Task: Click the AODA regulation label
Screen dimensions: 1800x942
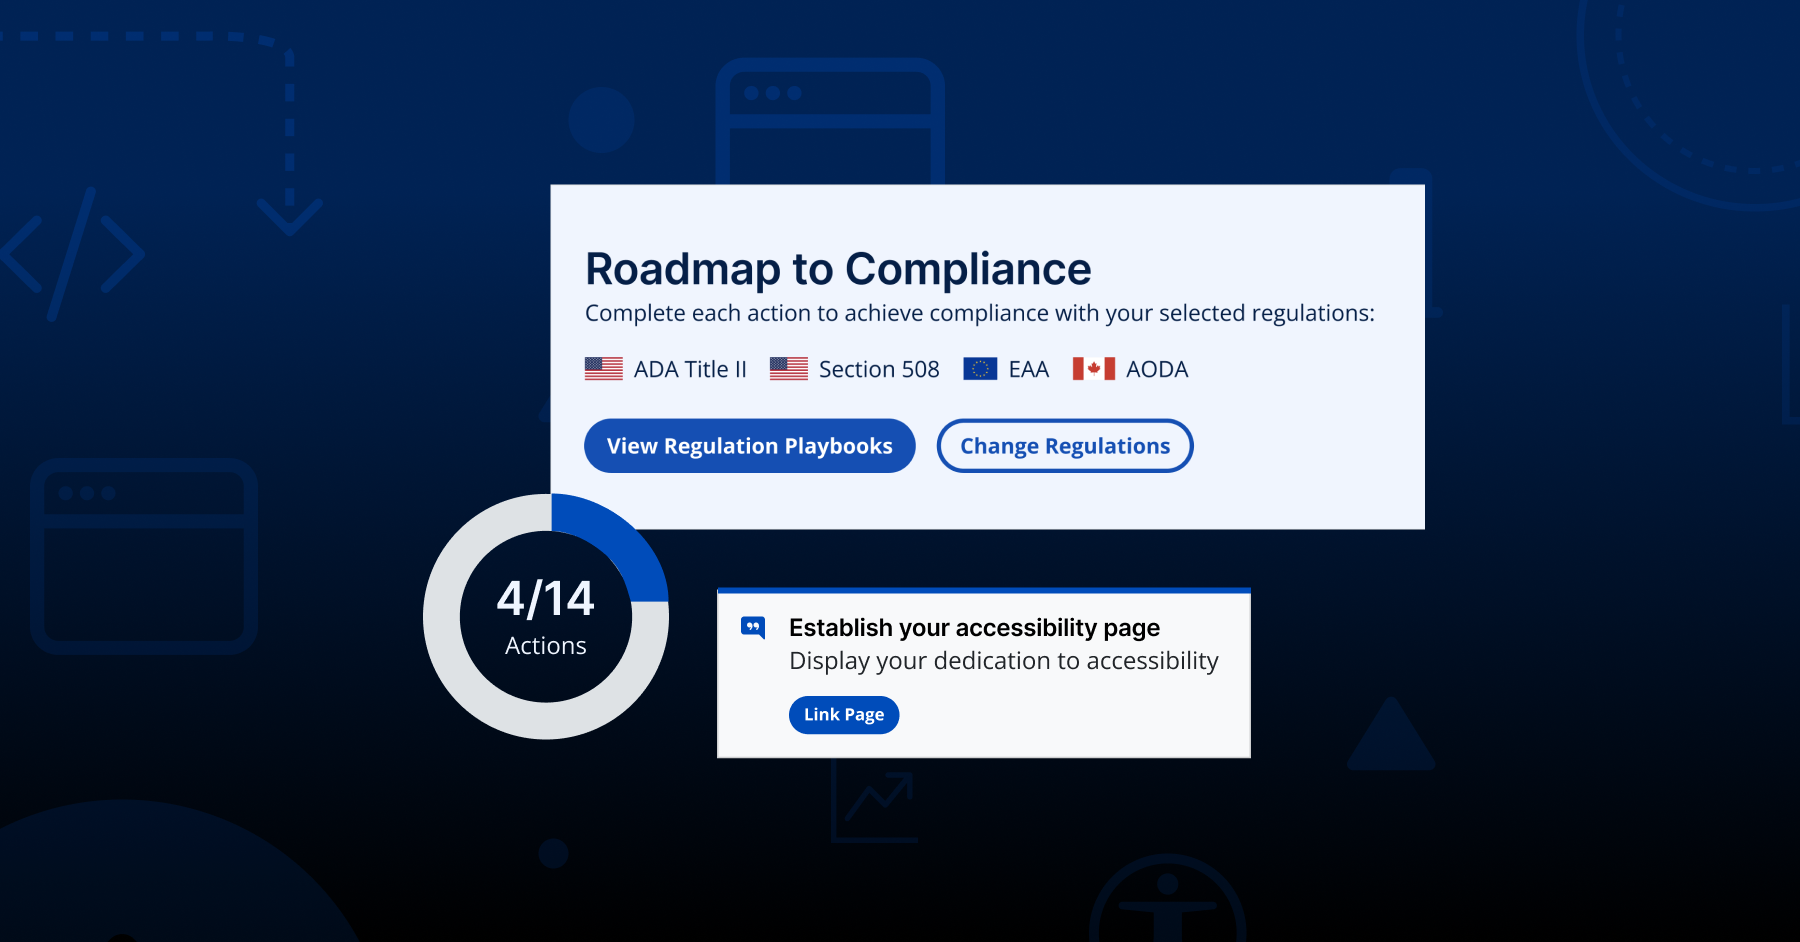Action: [x=1156, y=370]
